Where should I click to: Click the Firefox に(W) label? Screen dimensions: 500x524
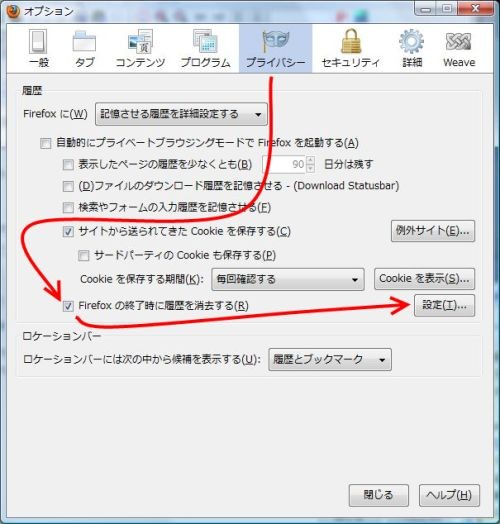[55, 114]
